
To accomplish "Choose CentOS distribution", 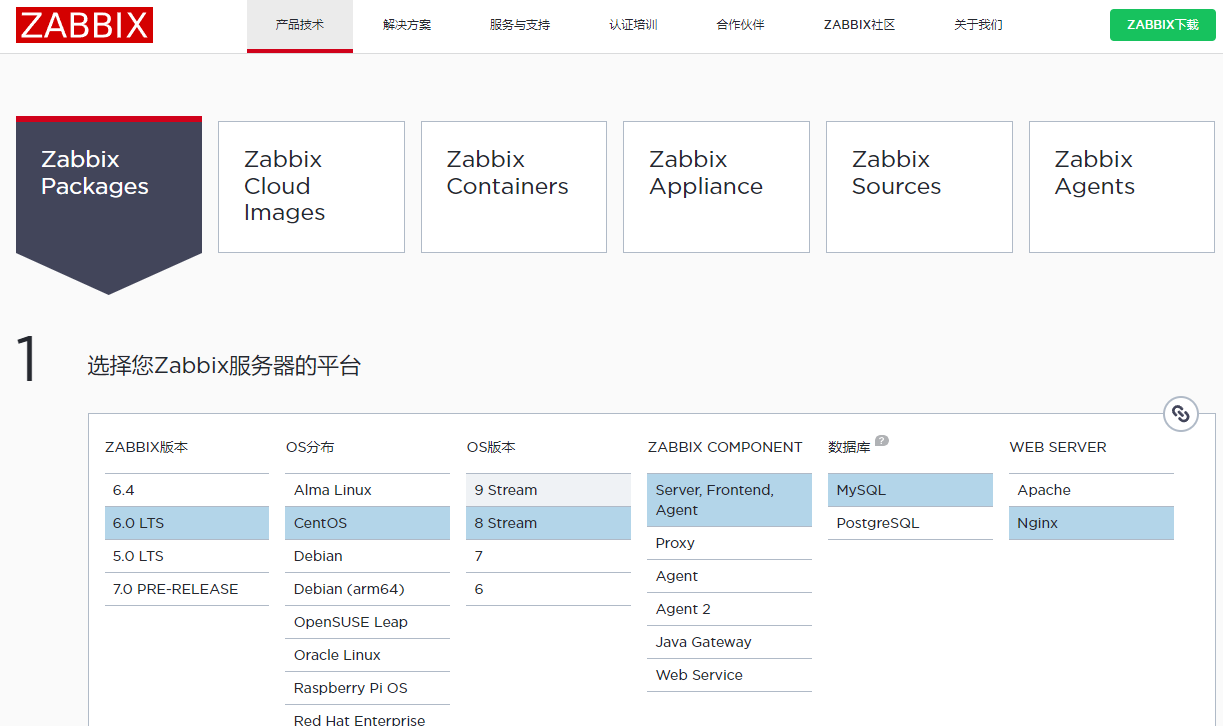I will tap(368, 523).
